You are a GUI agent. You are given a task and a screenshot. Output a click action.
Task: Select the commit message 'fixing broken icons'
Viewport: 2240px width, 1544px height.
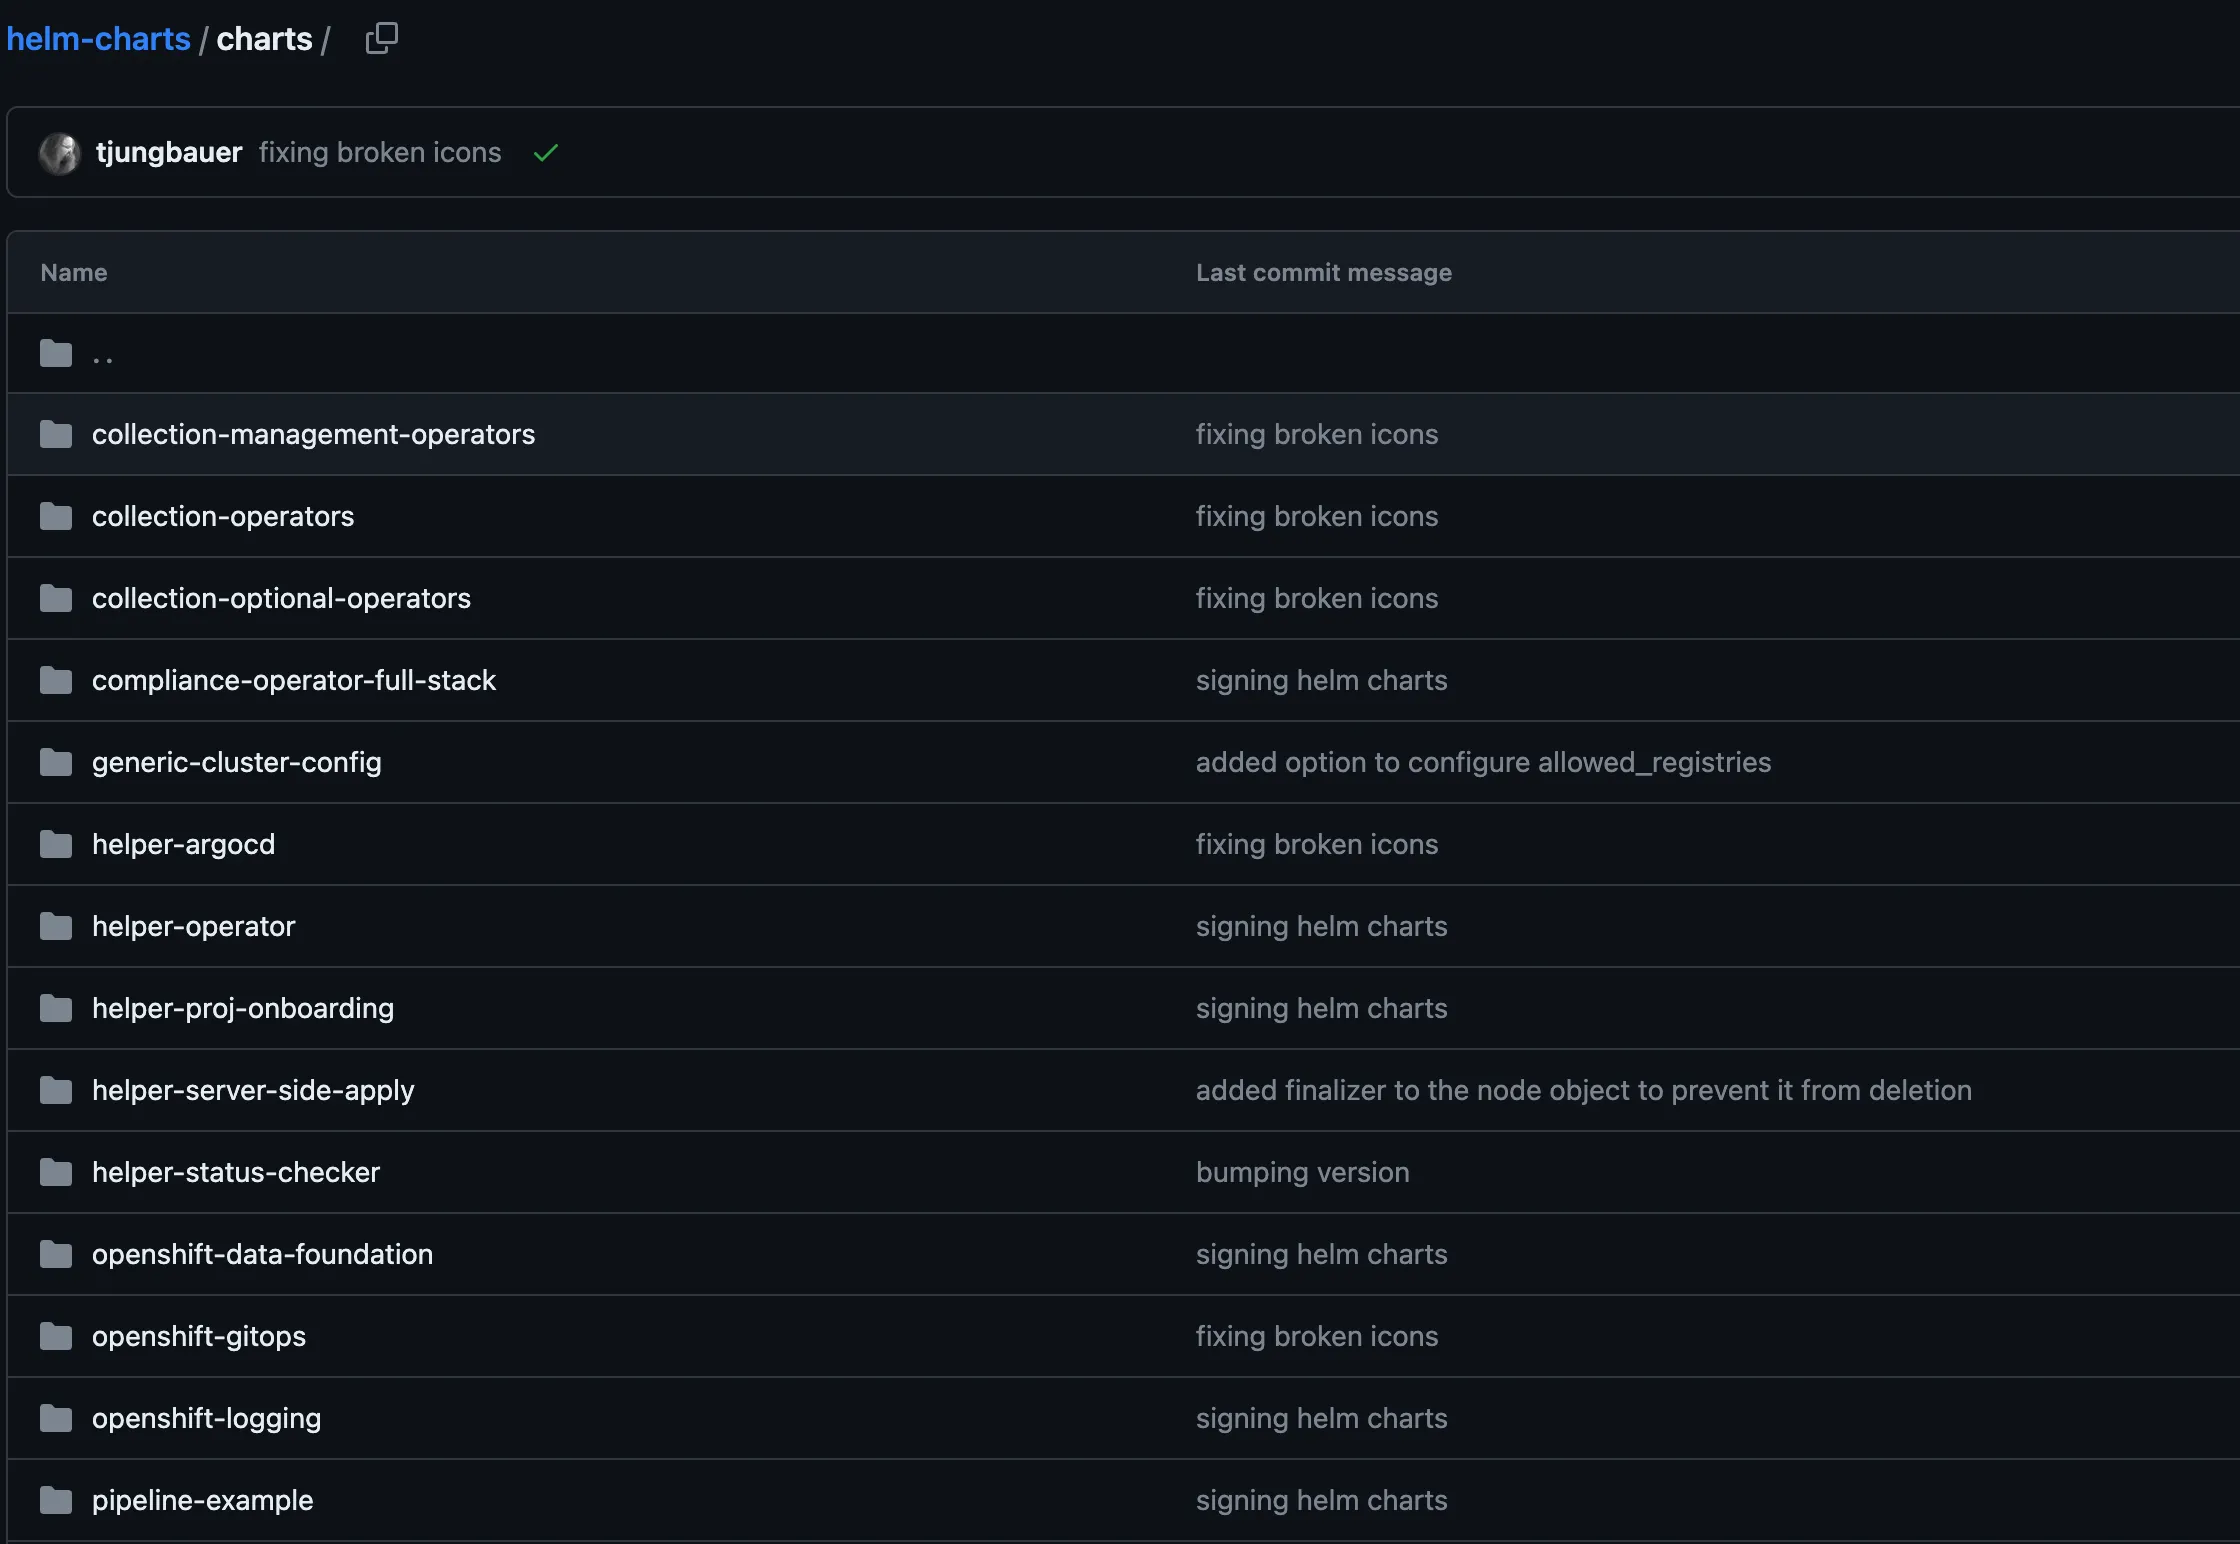(379, 152)
